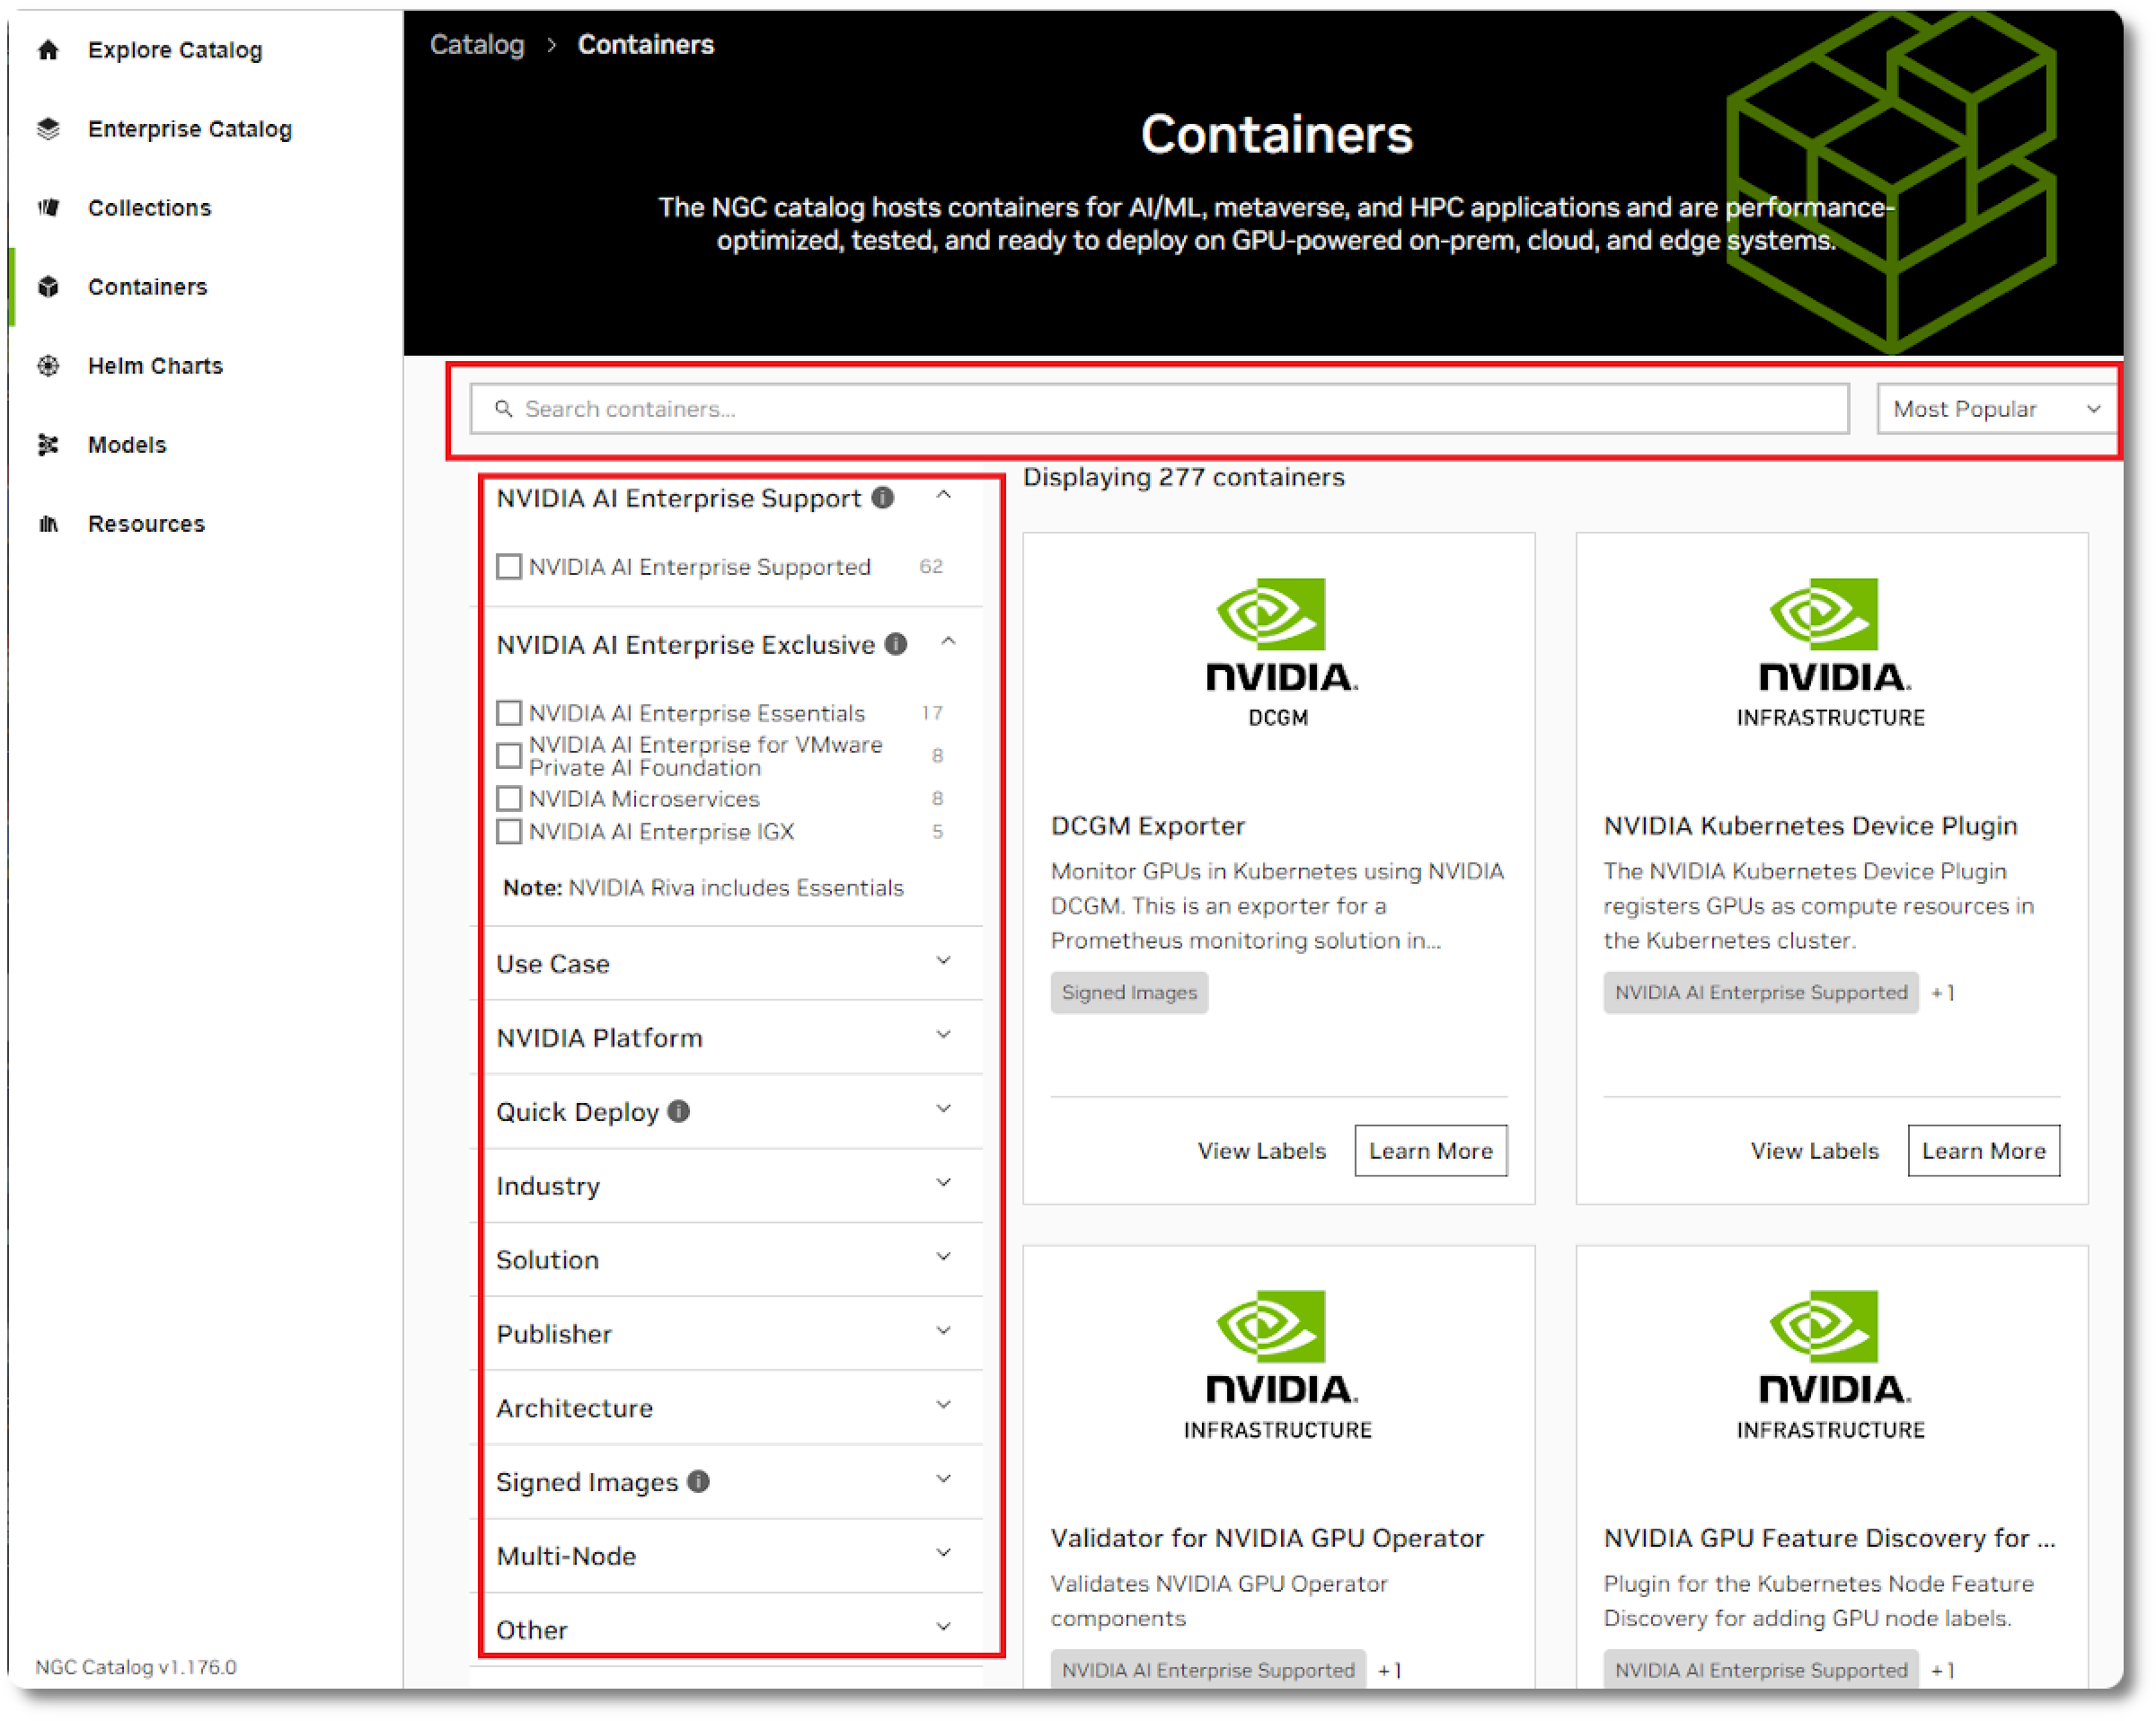Click the info icon beside Quick Deploy
The image size is (2156, 1721).
coord(678,1111)
